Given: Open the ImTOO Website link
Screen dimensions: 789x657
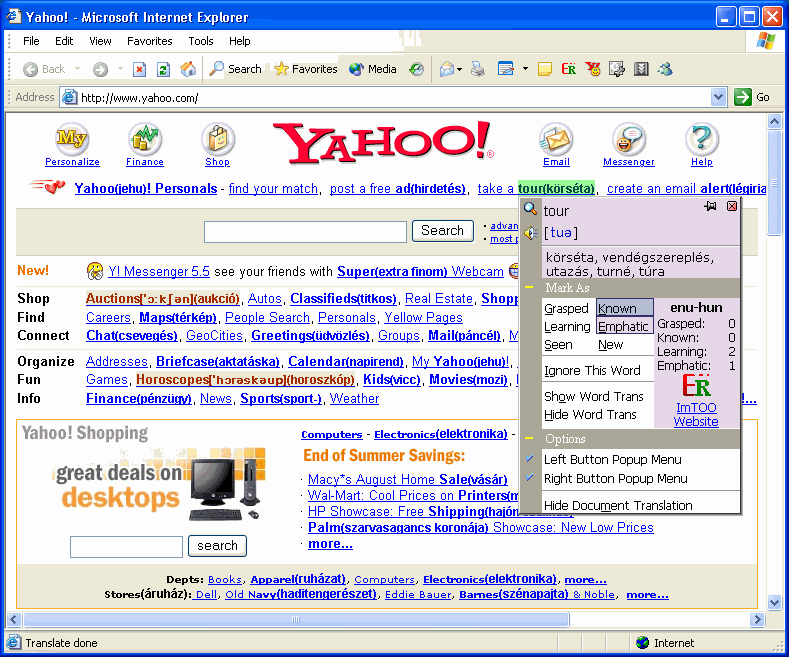Looking at the screenshot, I should (696, 415).
